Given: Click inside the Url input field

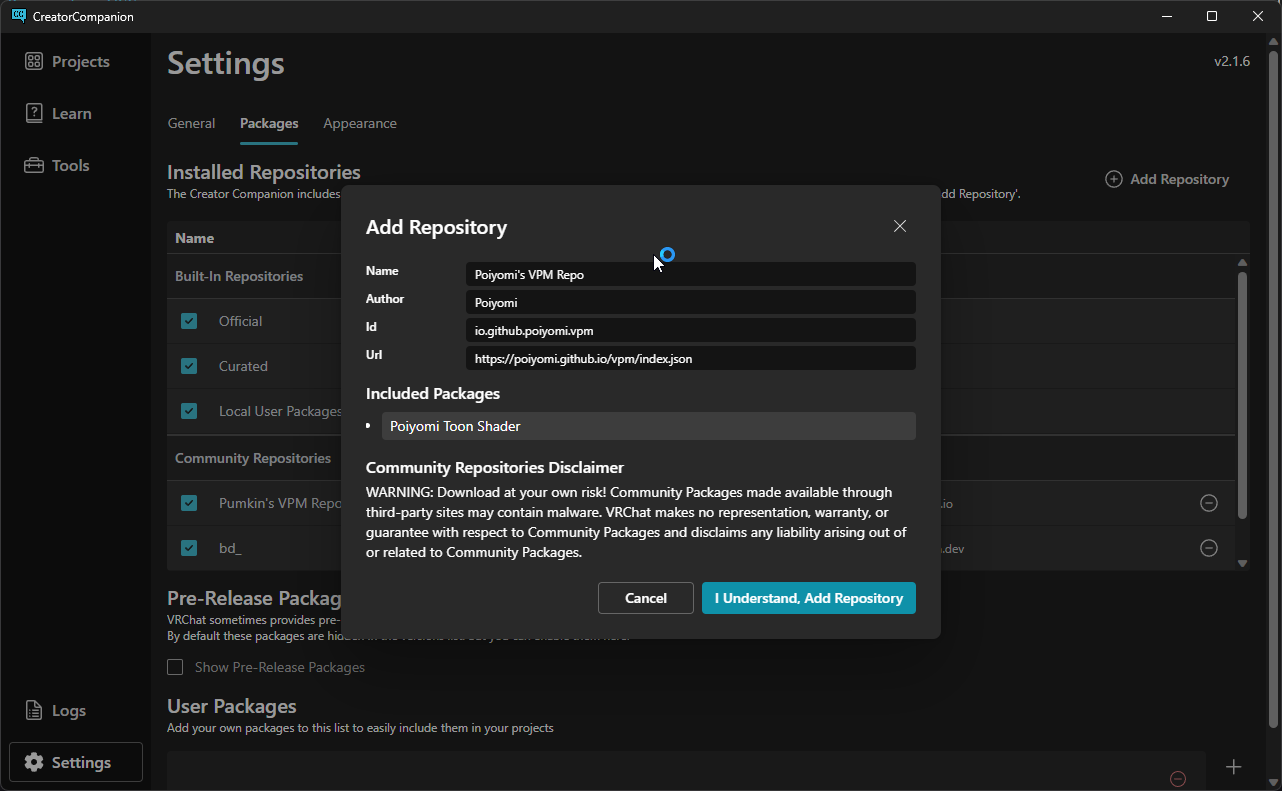Looking at the screenshot, I should 690,357.
